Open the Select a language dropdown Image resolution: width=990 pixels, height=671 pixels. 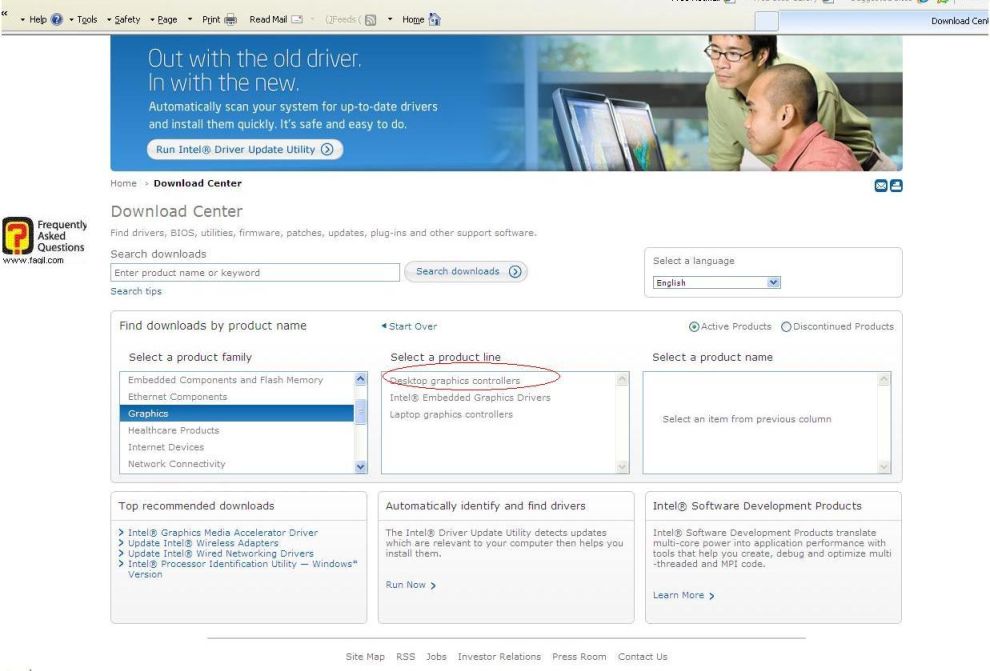716,283
